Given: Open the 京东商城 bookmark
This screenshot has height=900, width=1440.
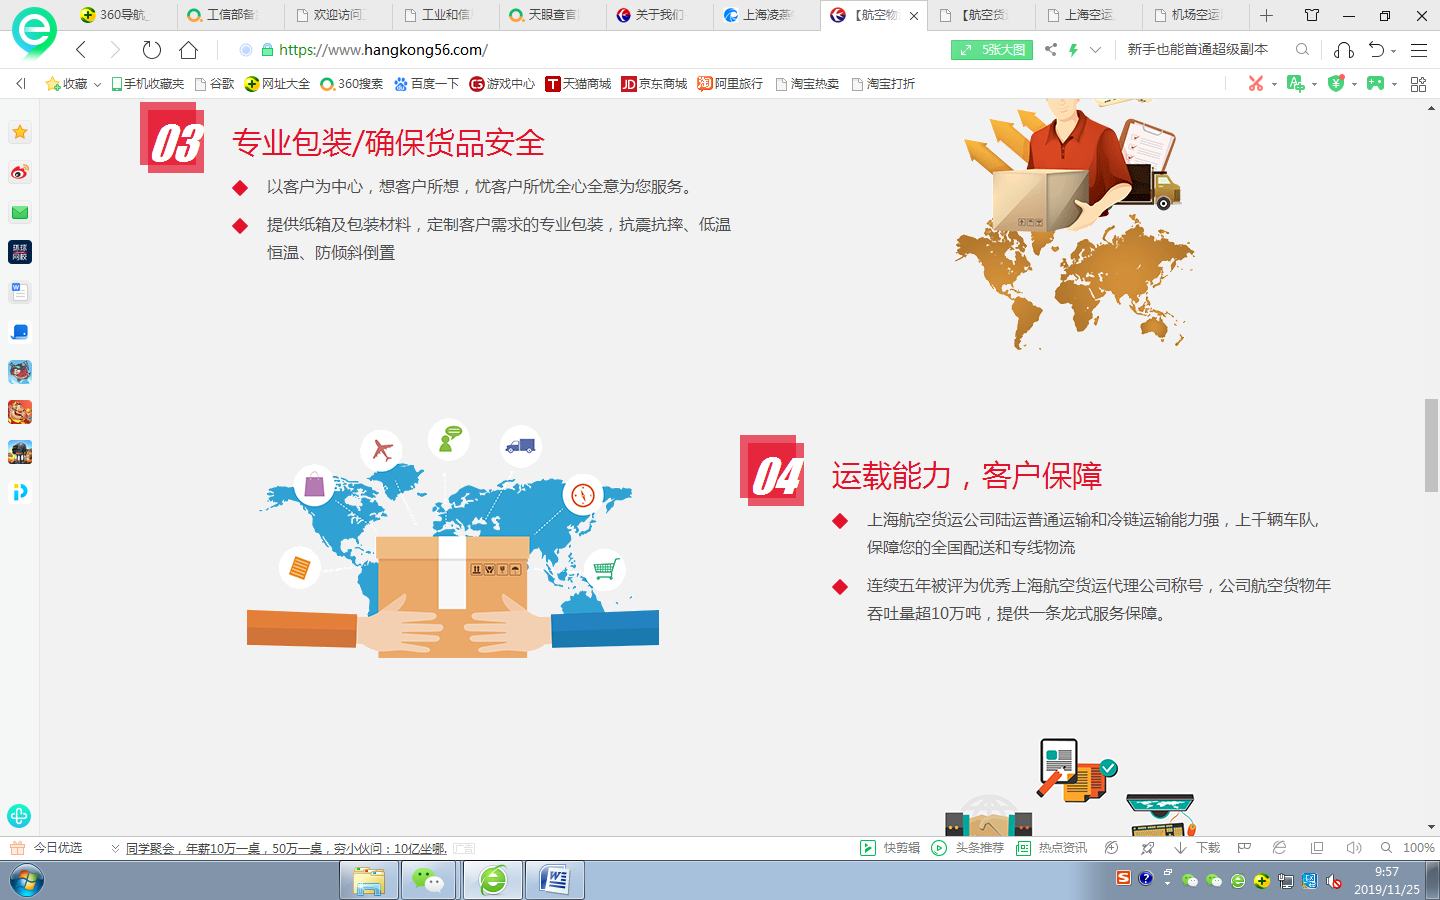Looking at the screenshot, I should point(654,84).
